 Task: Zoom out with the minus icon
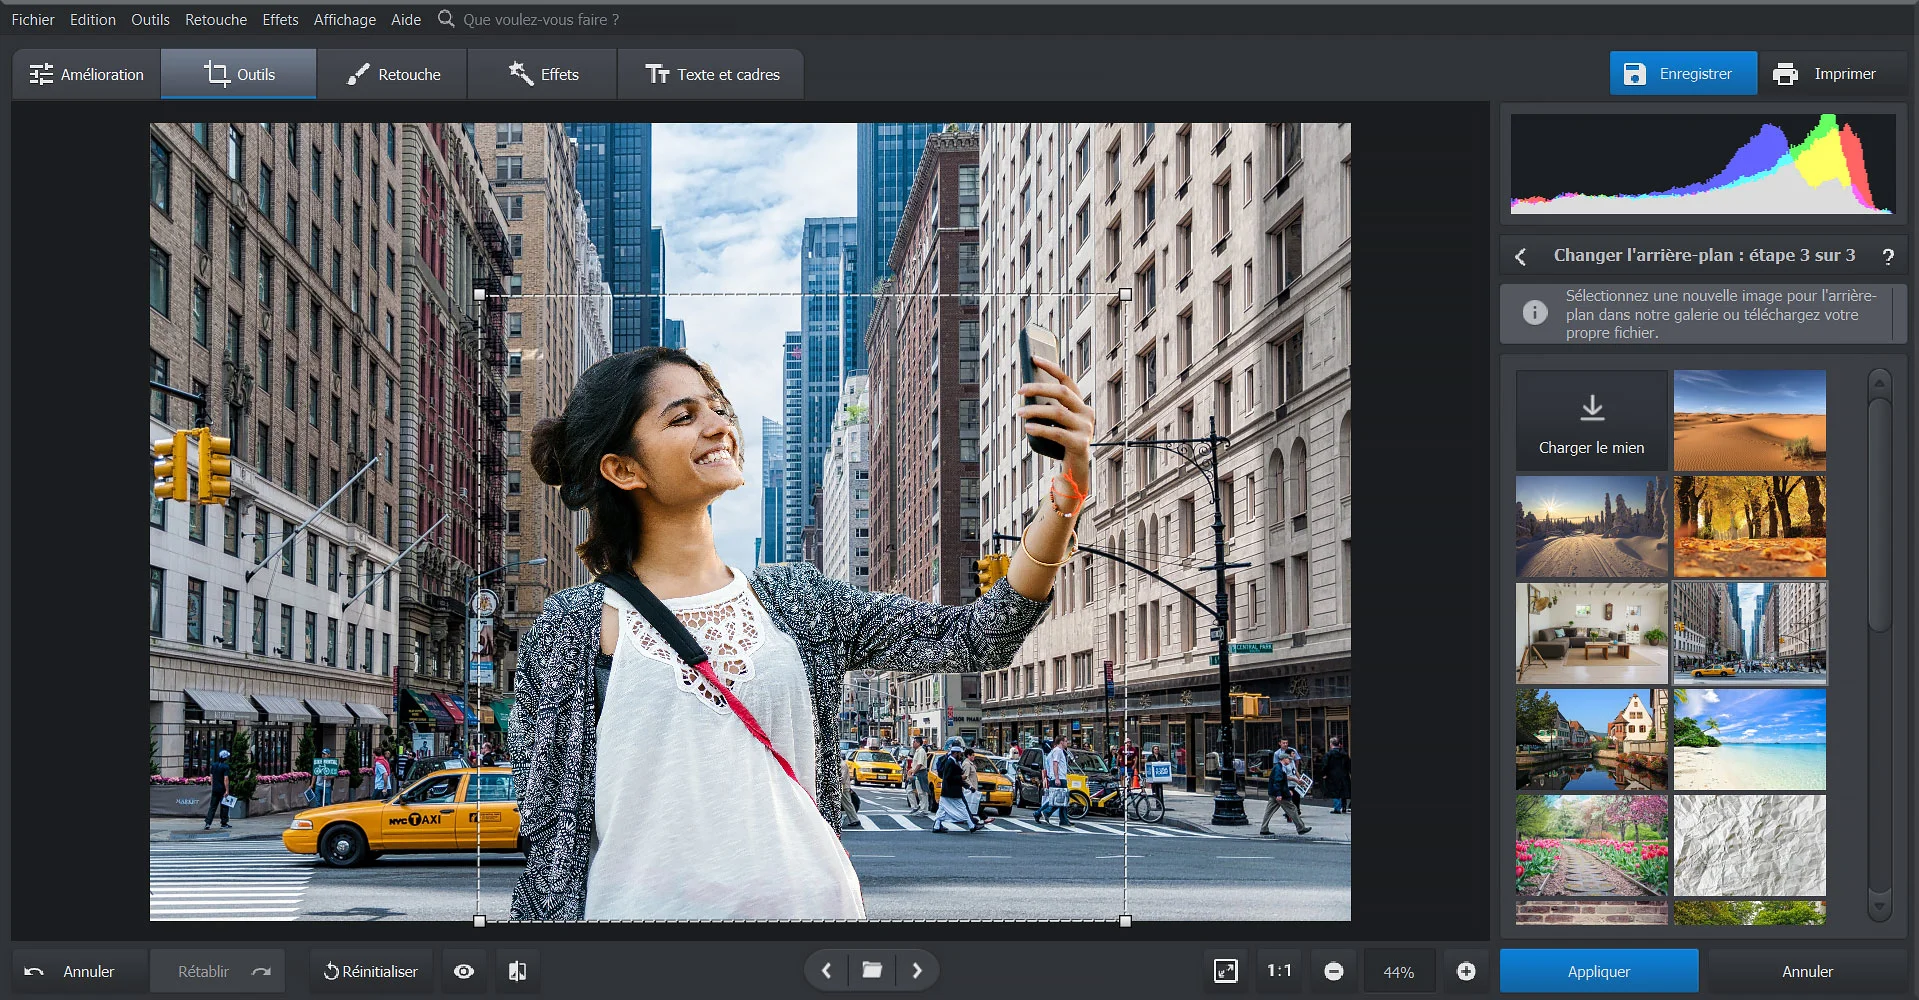coord(1334,971)
